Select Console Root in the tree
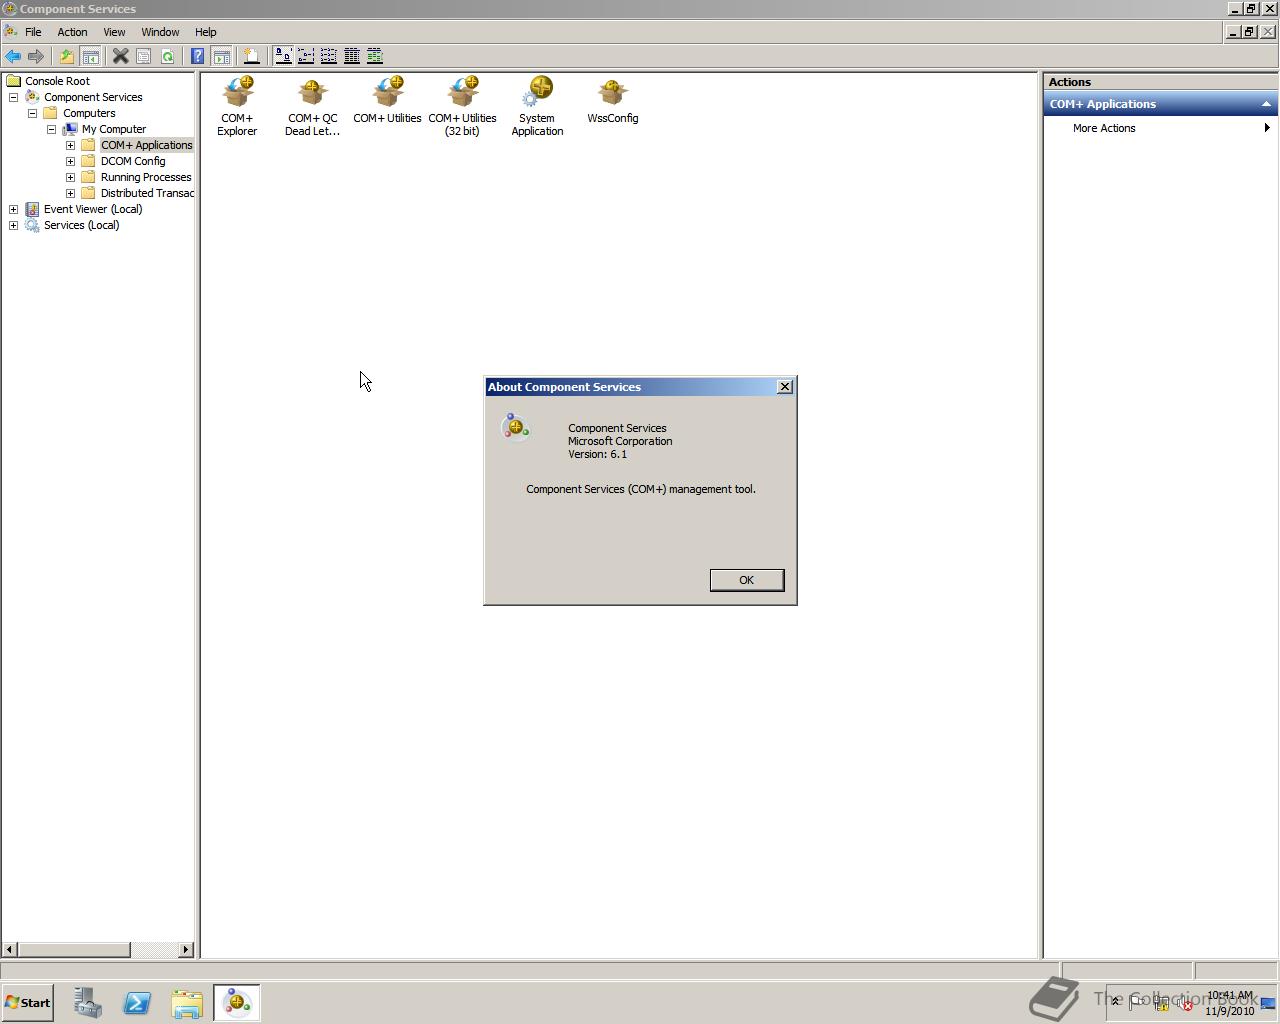Screen dimensions: 1280x1024 tap(57, 81)
